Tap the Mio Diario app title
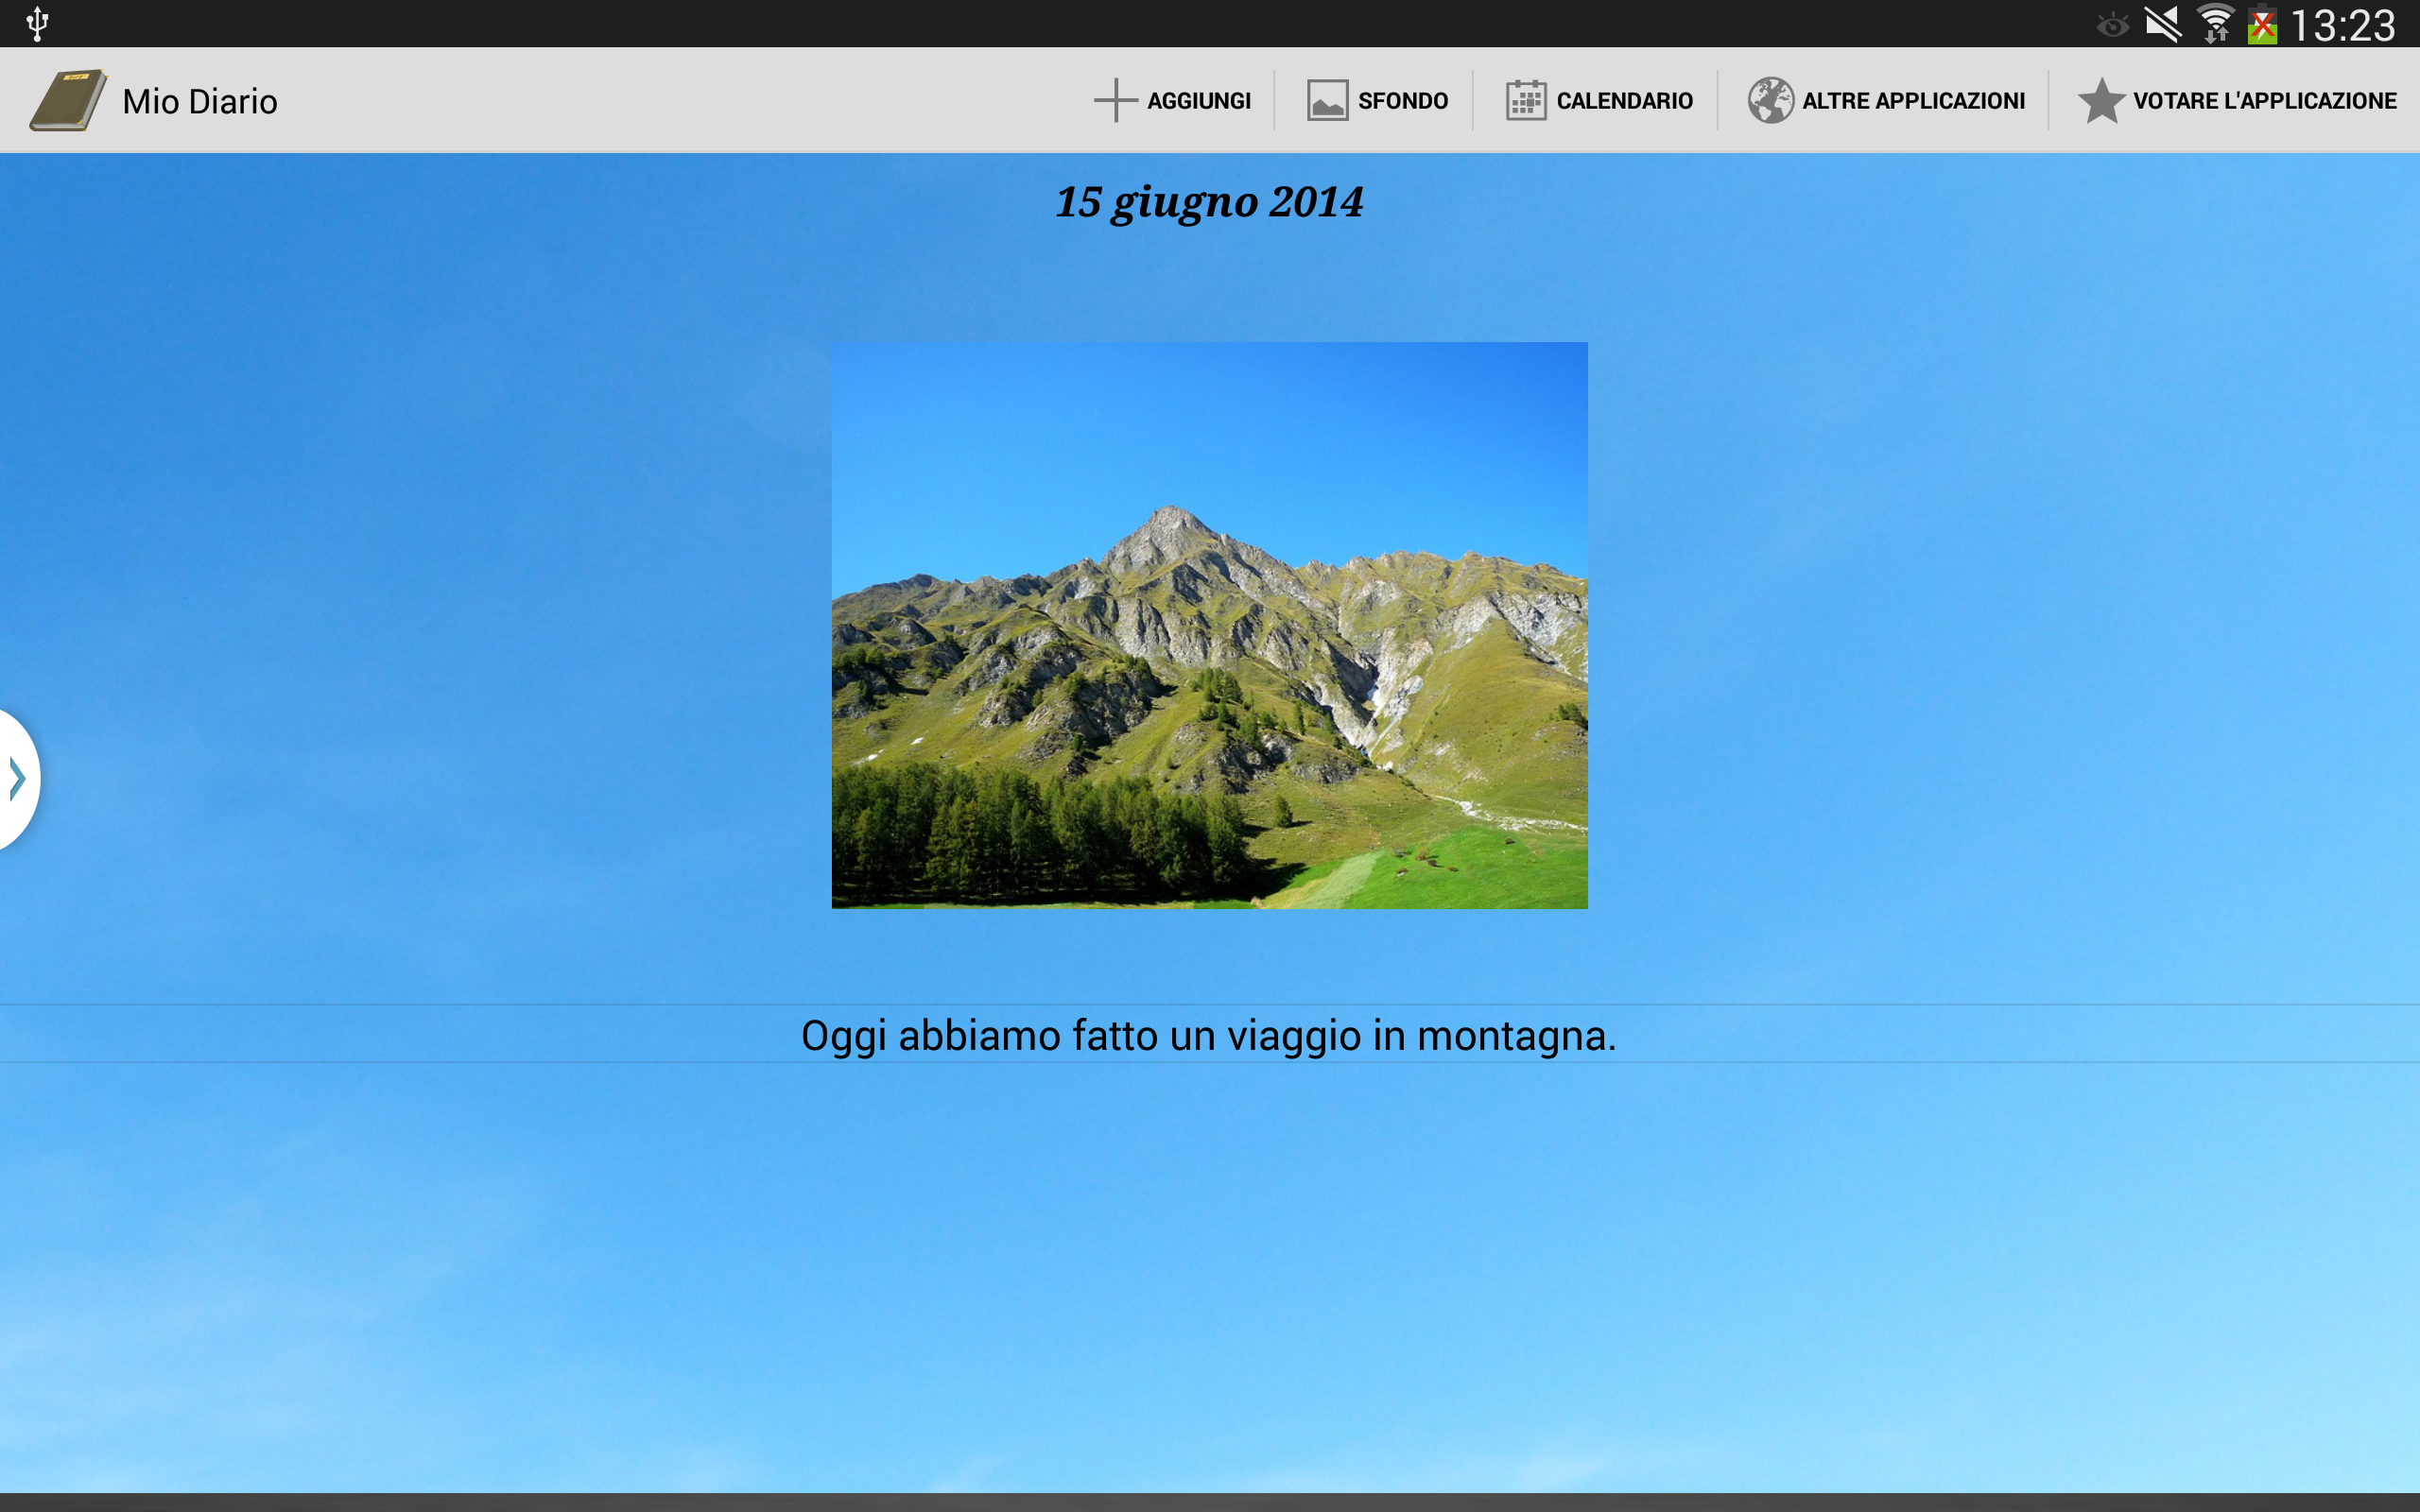Viewport: 2420px width, 1512px height. click(200, 102)
